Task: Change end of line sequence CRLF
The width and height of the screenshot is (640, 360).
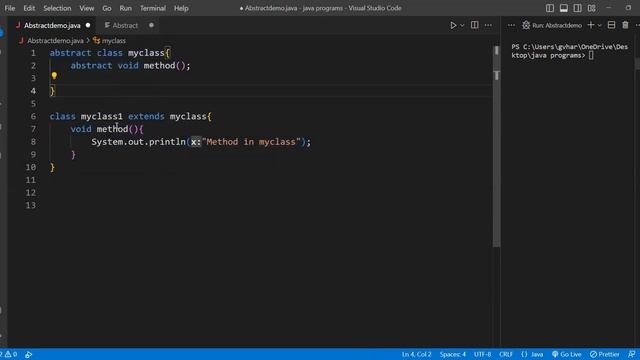Action: point(505,354)
